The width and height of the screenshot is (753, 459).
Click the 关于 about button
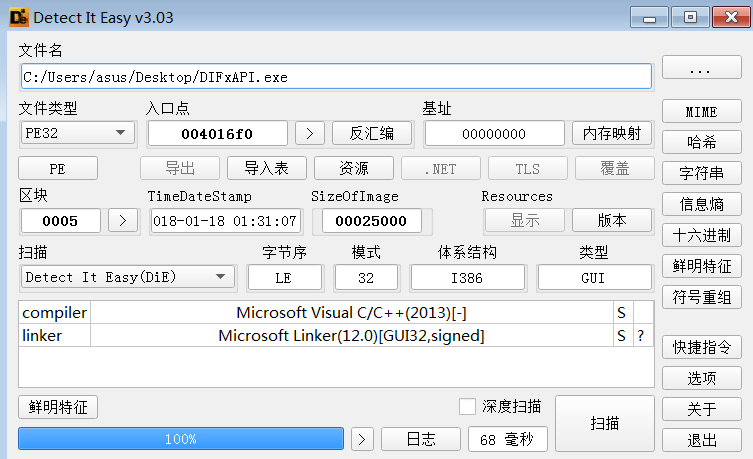[x=702, y=409]
